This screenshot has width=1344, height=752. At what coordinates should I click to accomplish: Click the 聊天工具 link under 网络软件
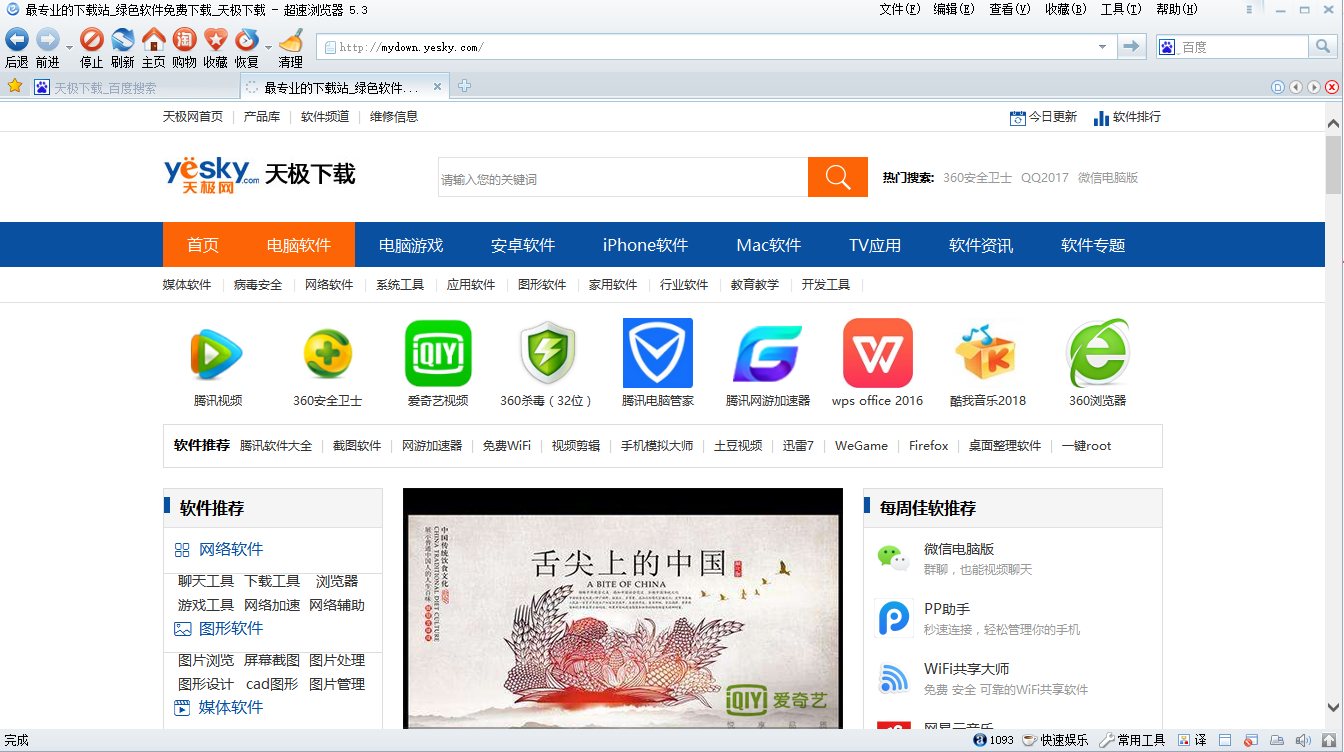206,581
